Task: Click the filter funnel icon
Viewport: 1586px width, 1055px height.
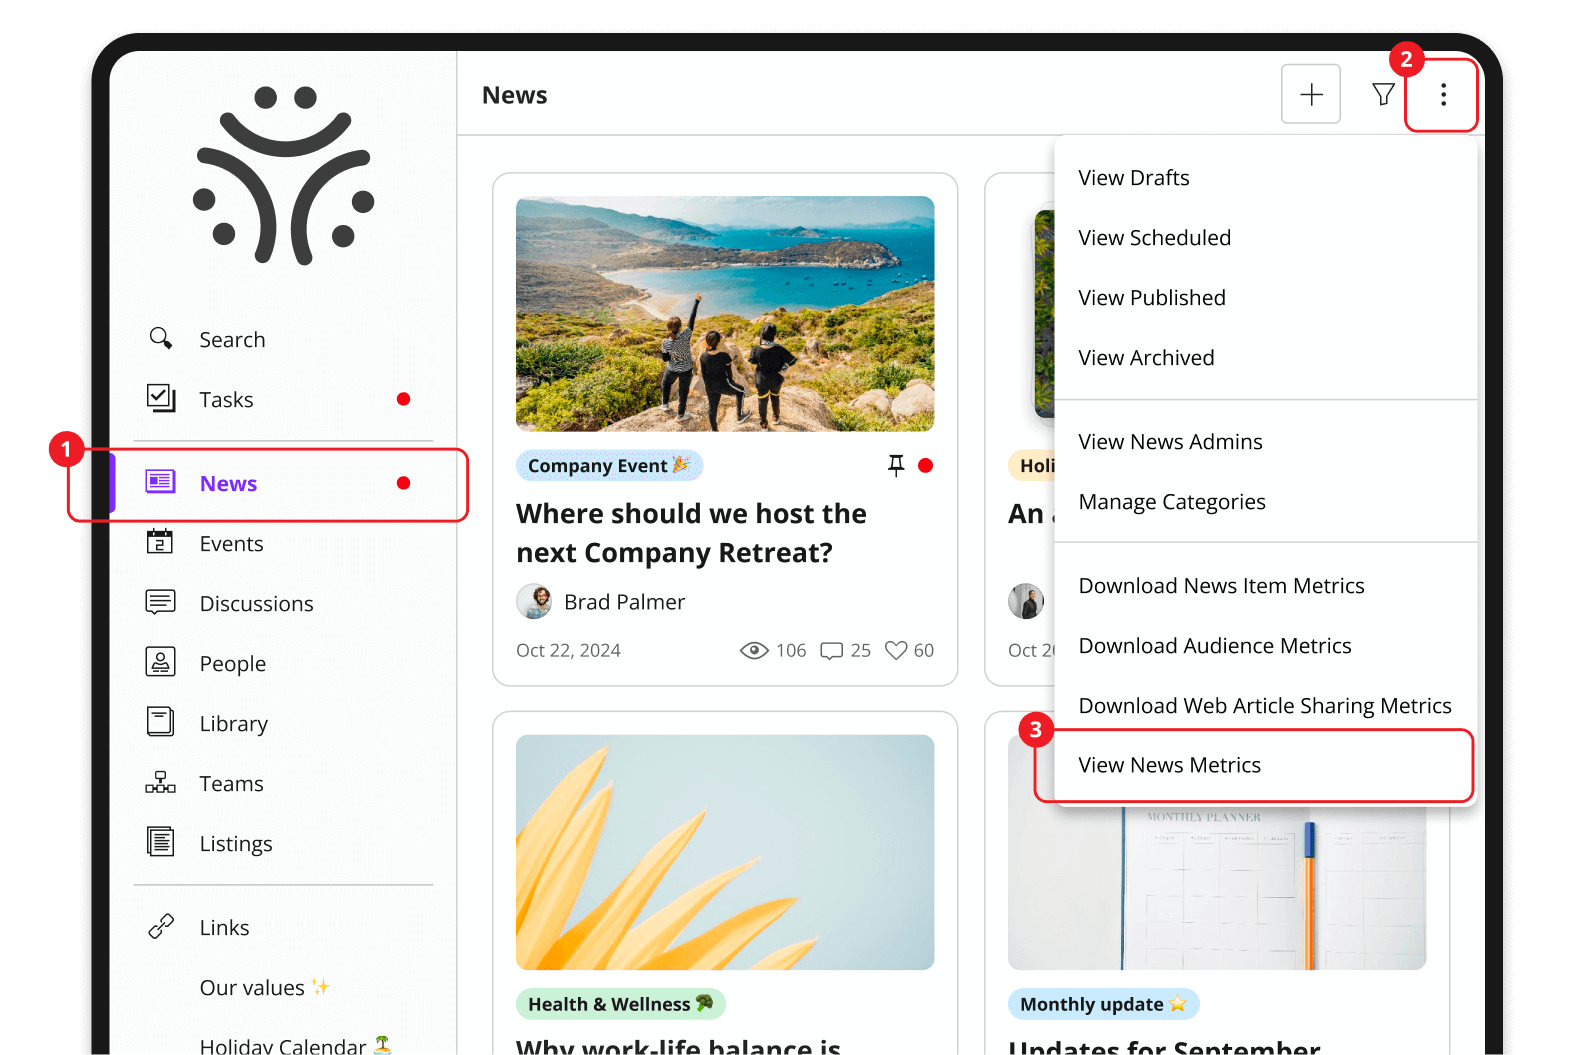Action: (1383, 94)
